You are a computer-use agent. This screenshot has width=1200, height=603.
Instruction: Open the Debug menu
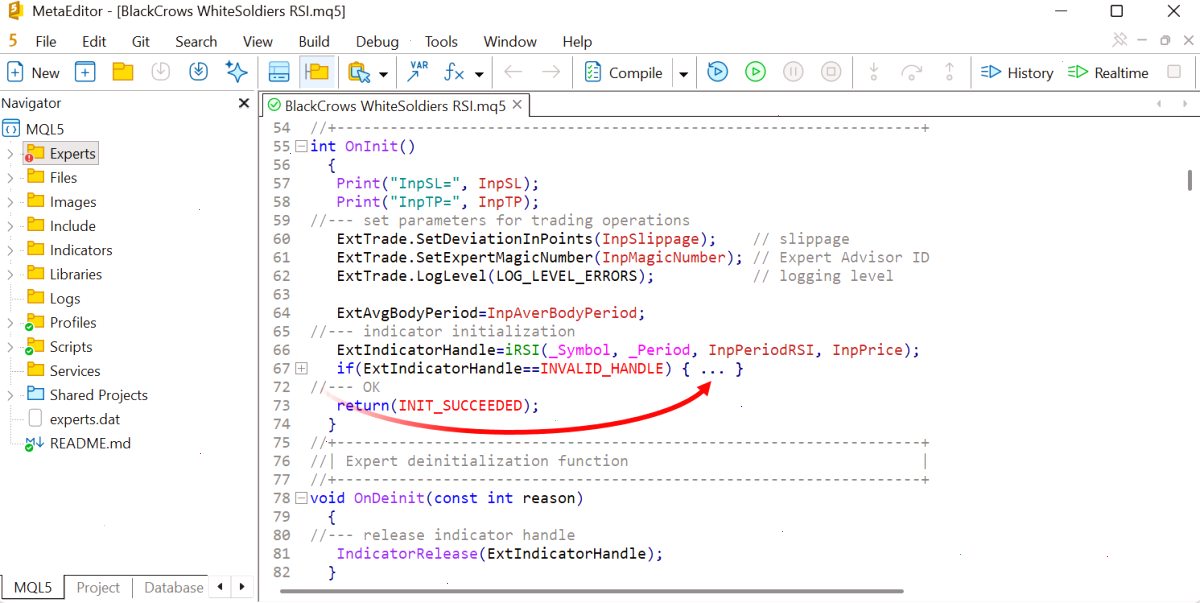(377, 41)
